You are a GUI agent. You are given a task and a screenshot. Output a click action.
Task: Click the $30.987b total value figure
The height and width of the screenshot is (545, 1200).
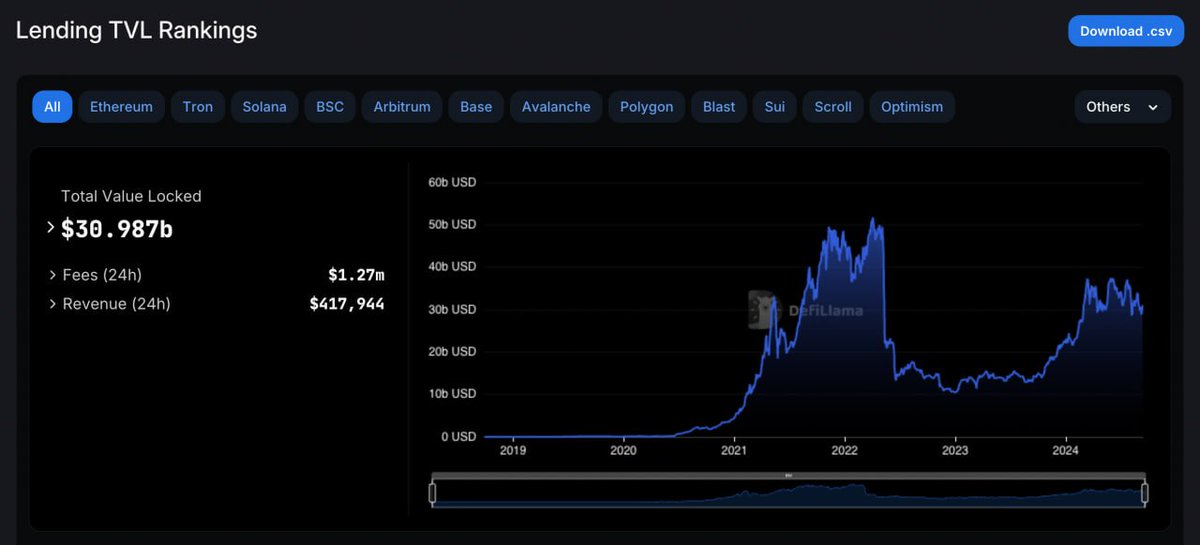(x=117, y=229)
